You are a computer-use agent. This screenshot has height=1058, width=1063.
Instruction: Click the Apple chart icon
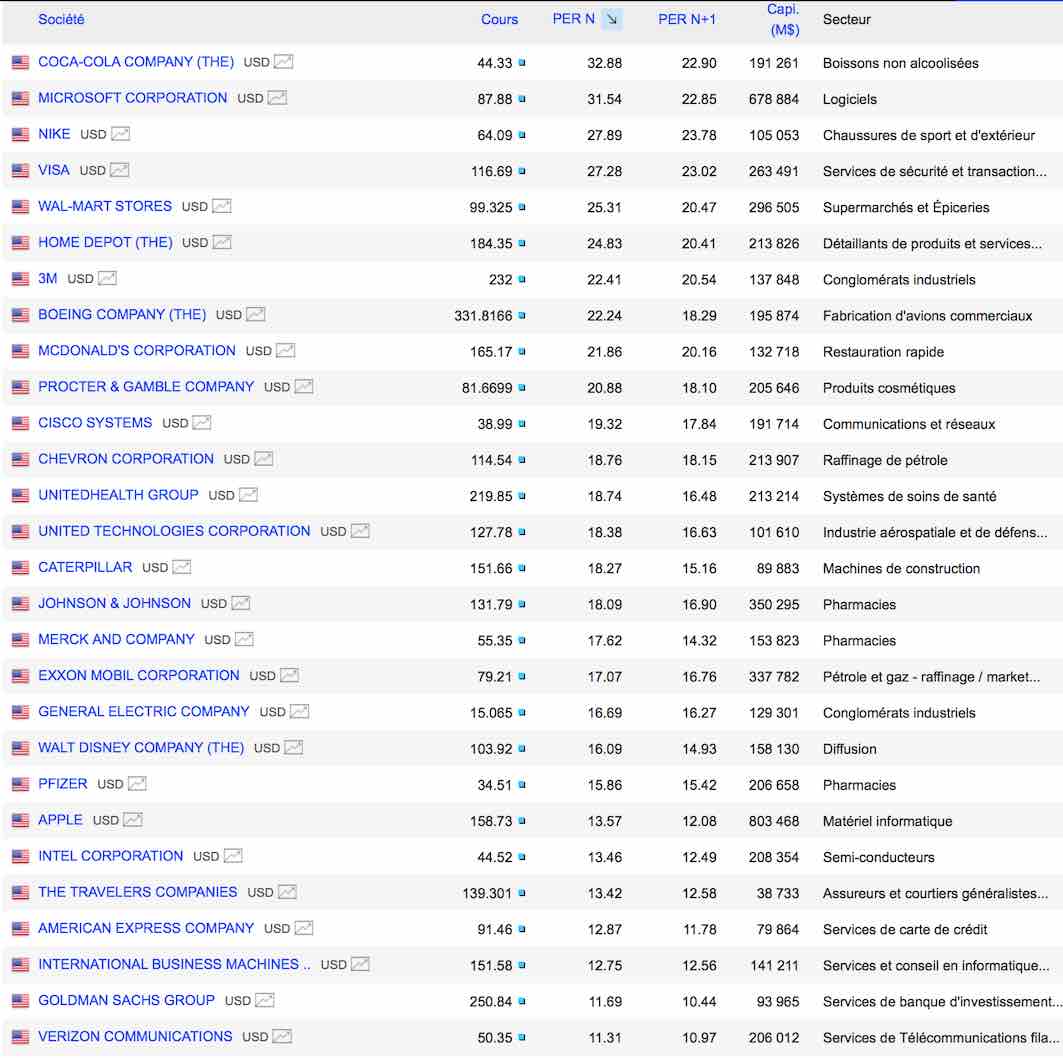coord(133,819)
